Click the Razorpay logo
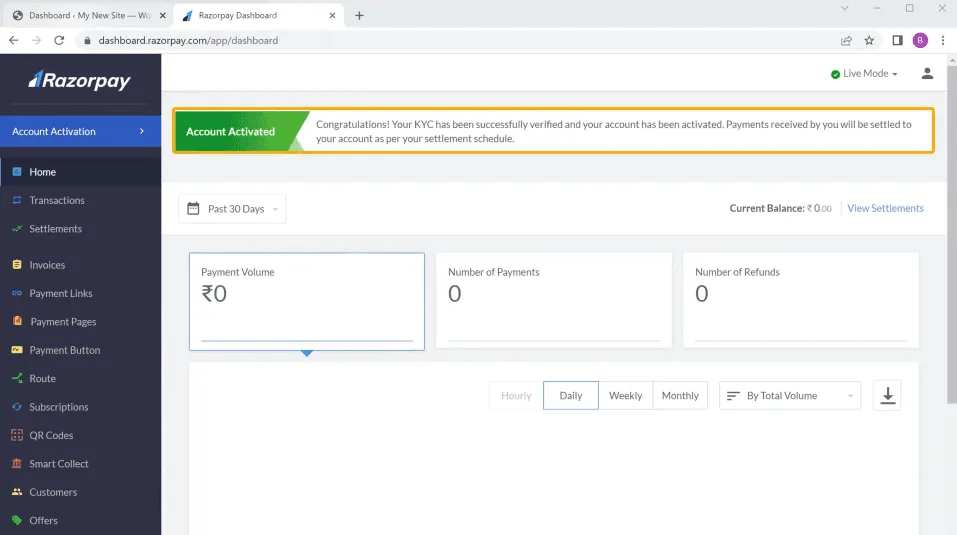 click(x=80, y=81)
